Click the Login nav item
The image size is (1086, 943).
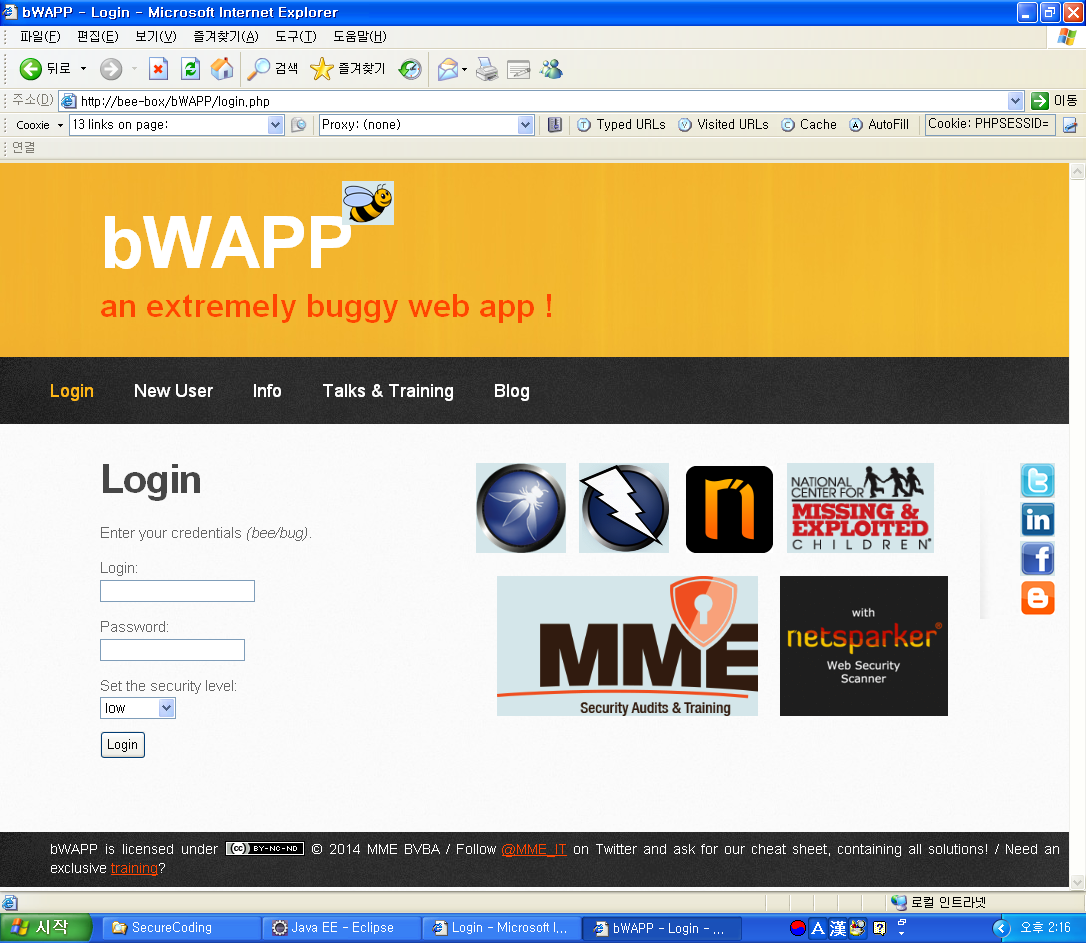(x=72, y=391)
